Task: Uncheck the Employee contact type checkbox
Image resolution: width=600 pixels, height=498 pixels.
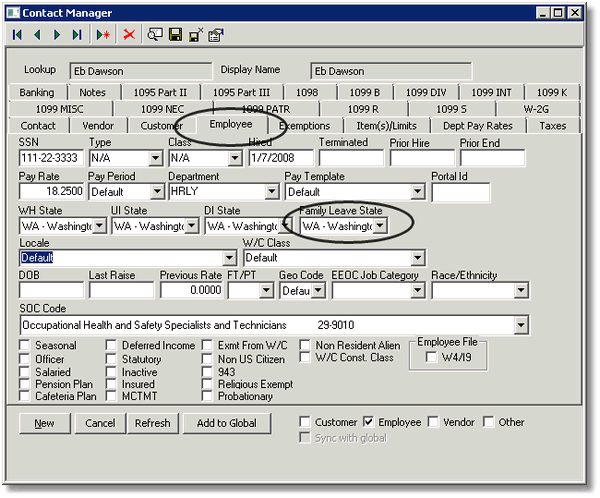Action: pyautogui.click(x=368, y=422)
